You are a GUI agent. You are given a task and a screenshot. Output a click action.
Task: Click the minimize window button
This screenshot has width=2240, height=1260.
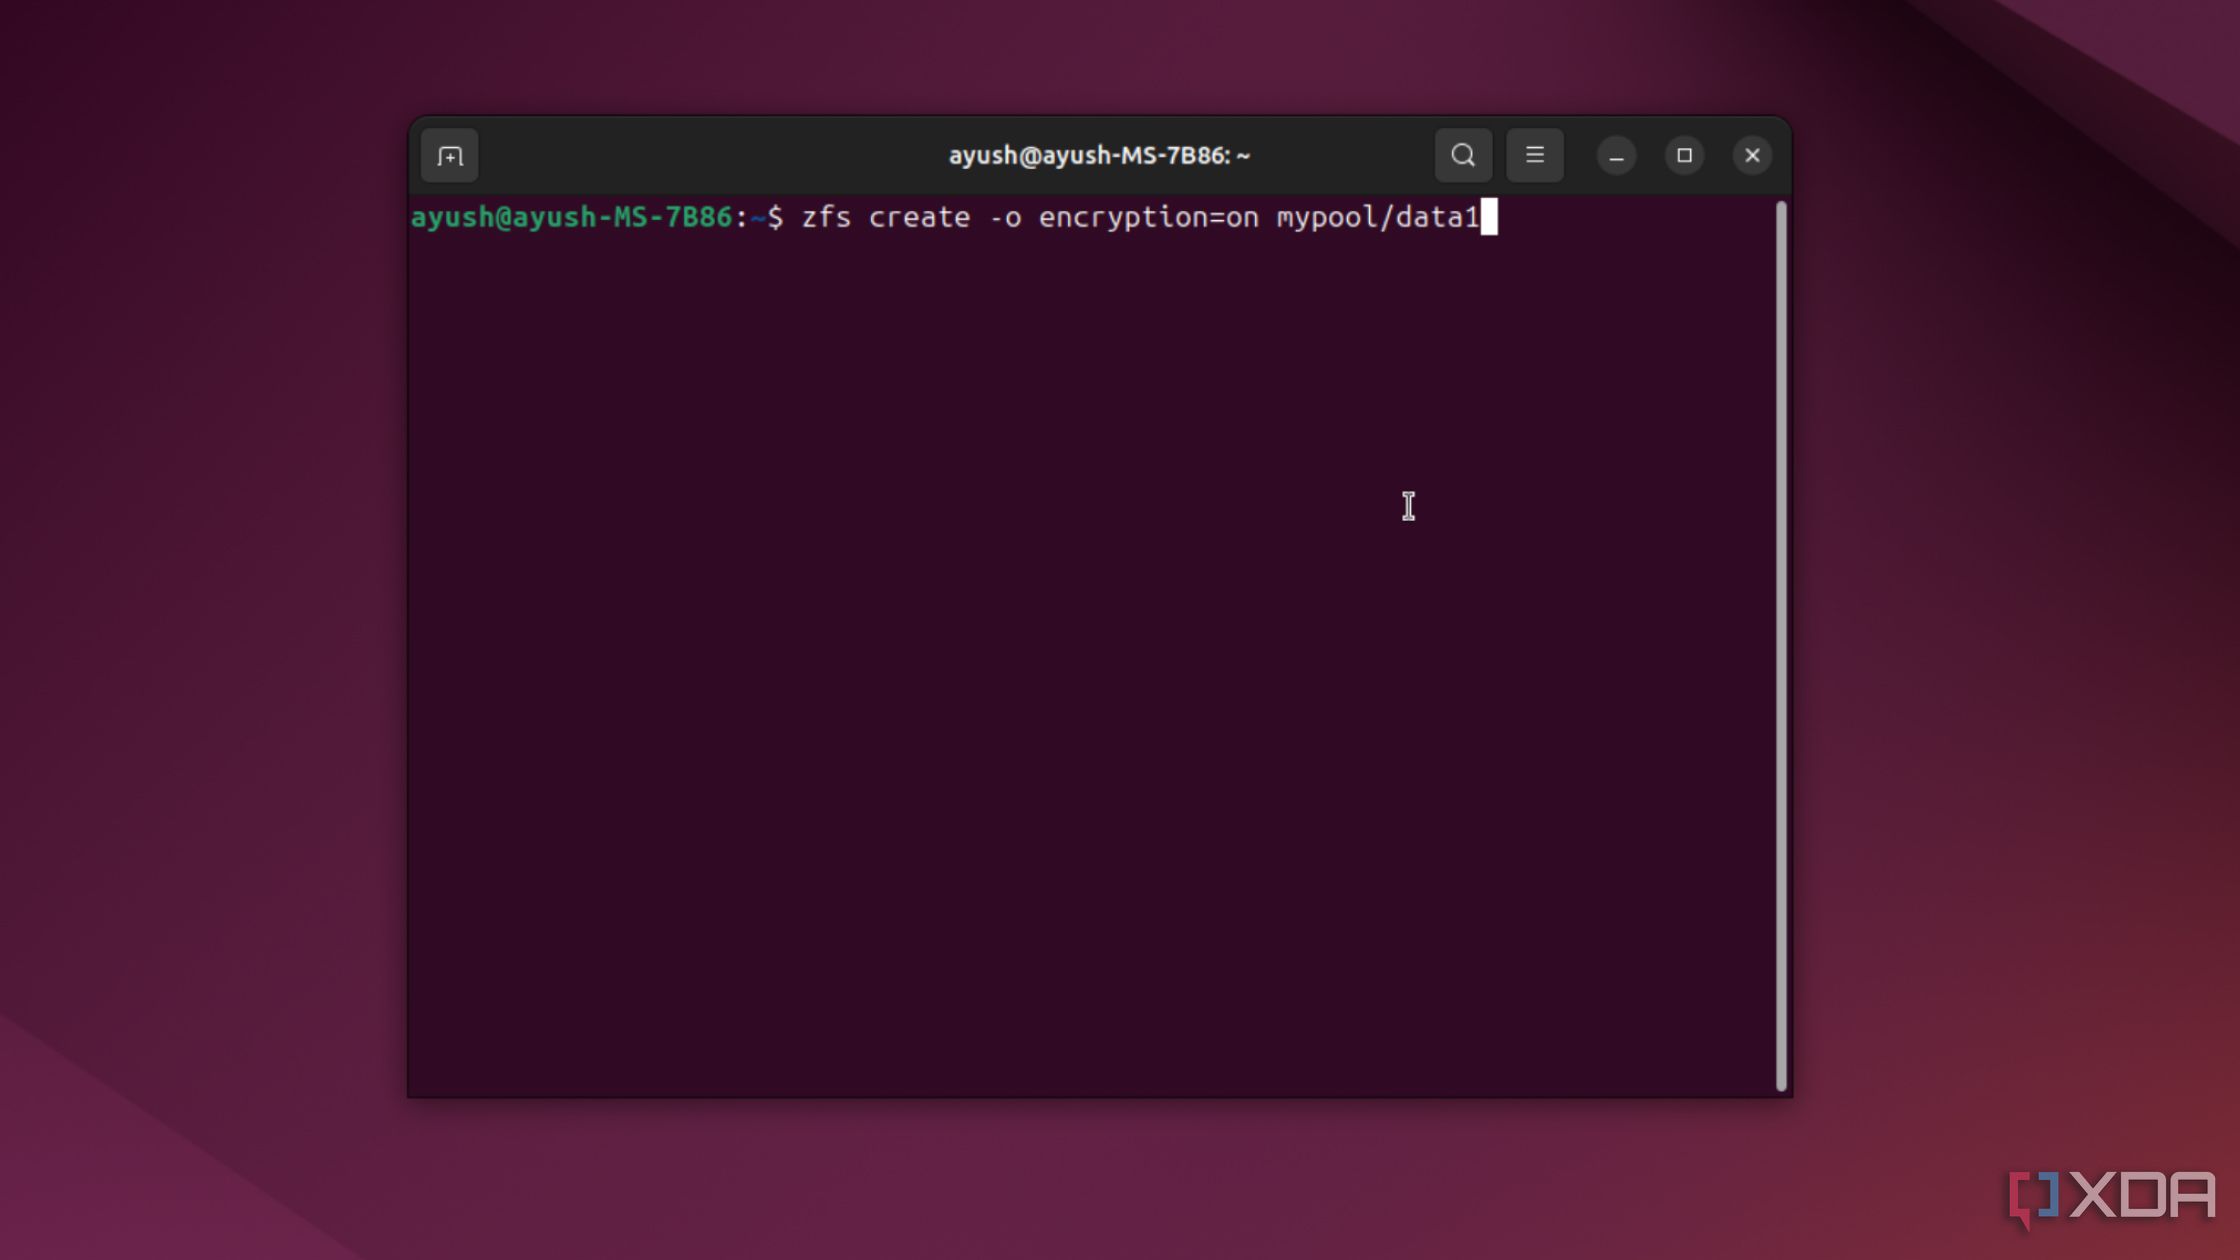point(1615,155)
